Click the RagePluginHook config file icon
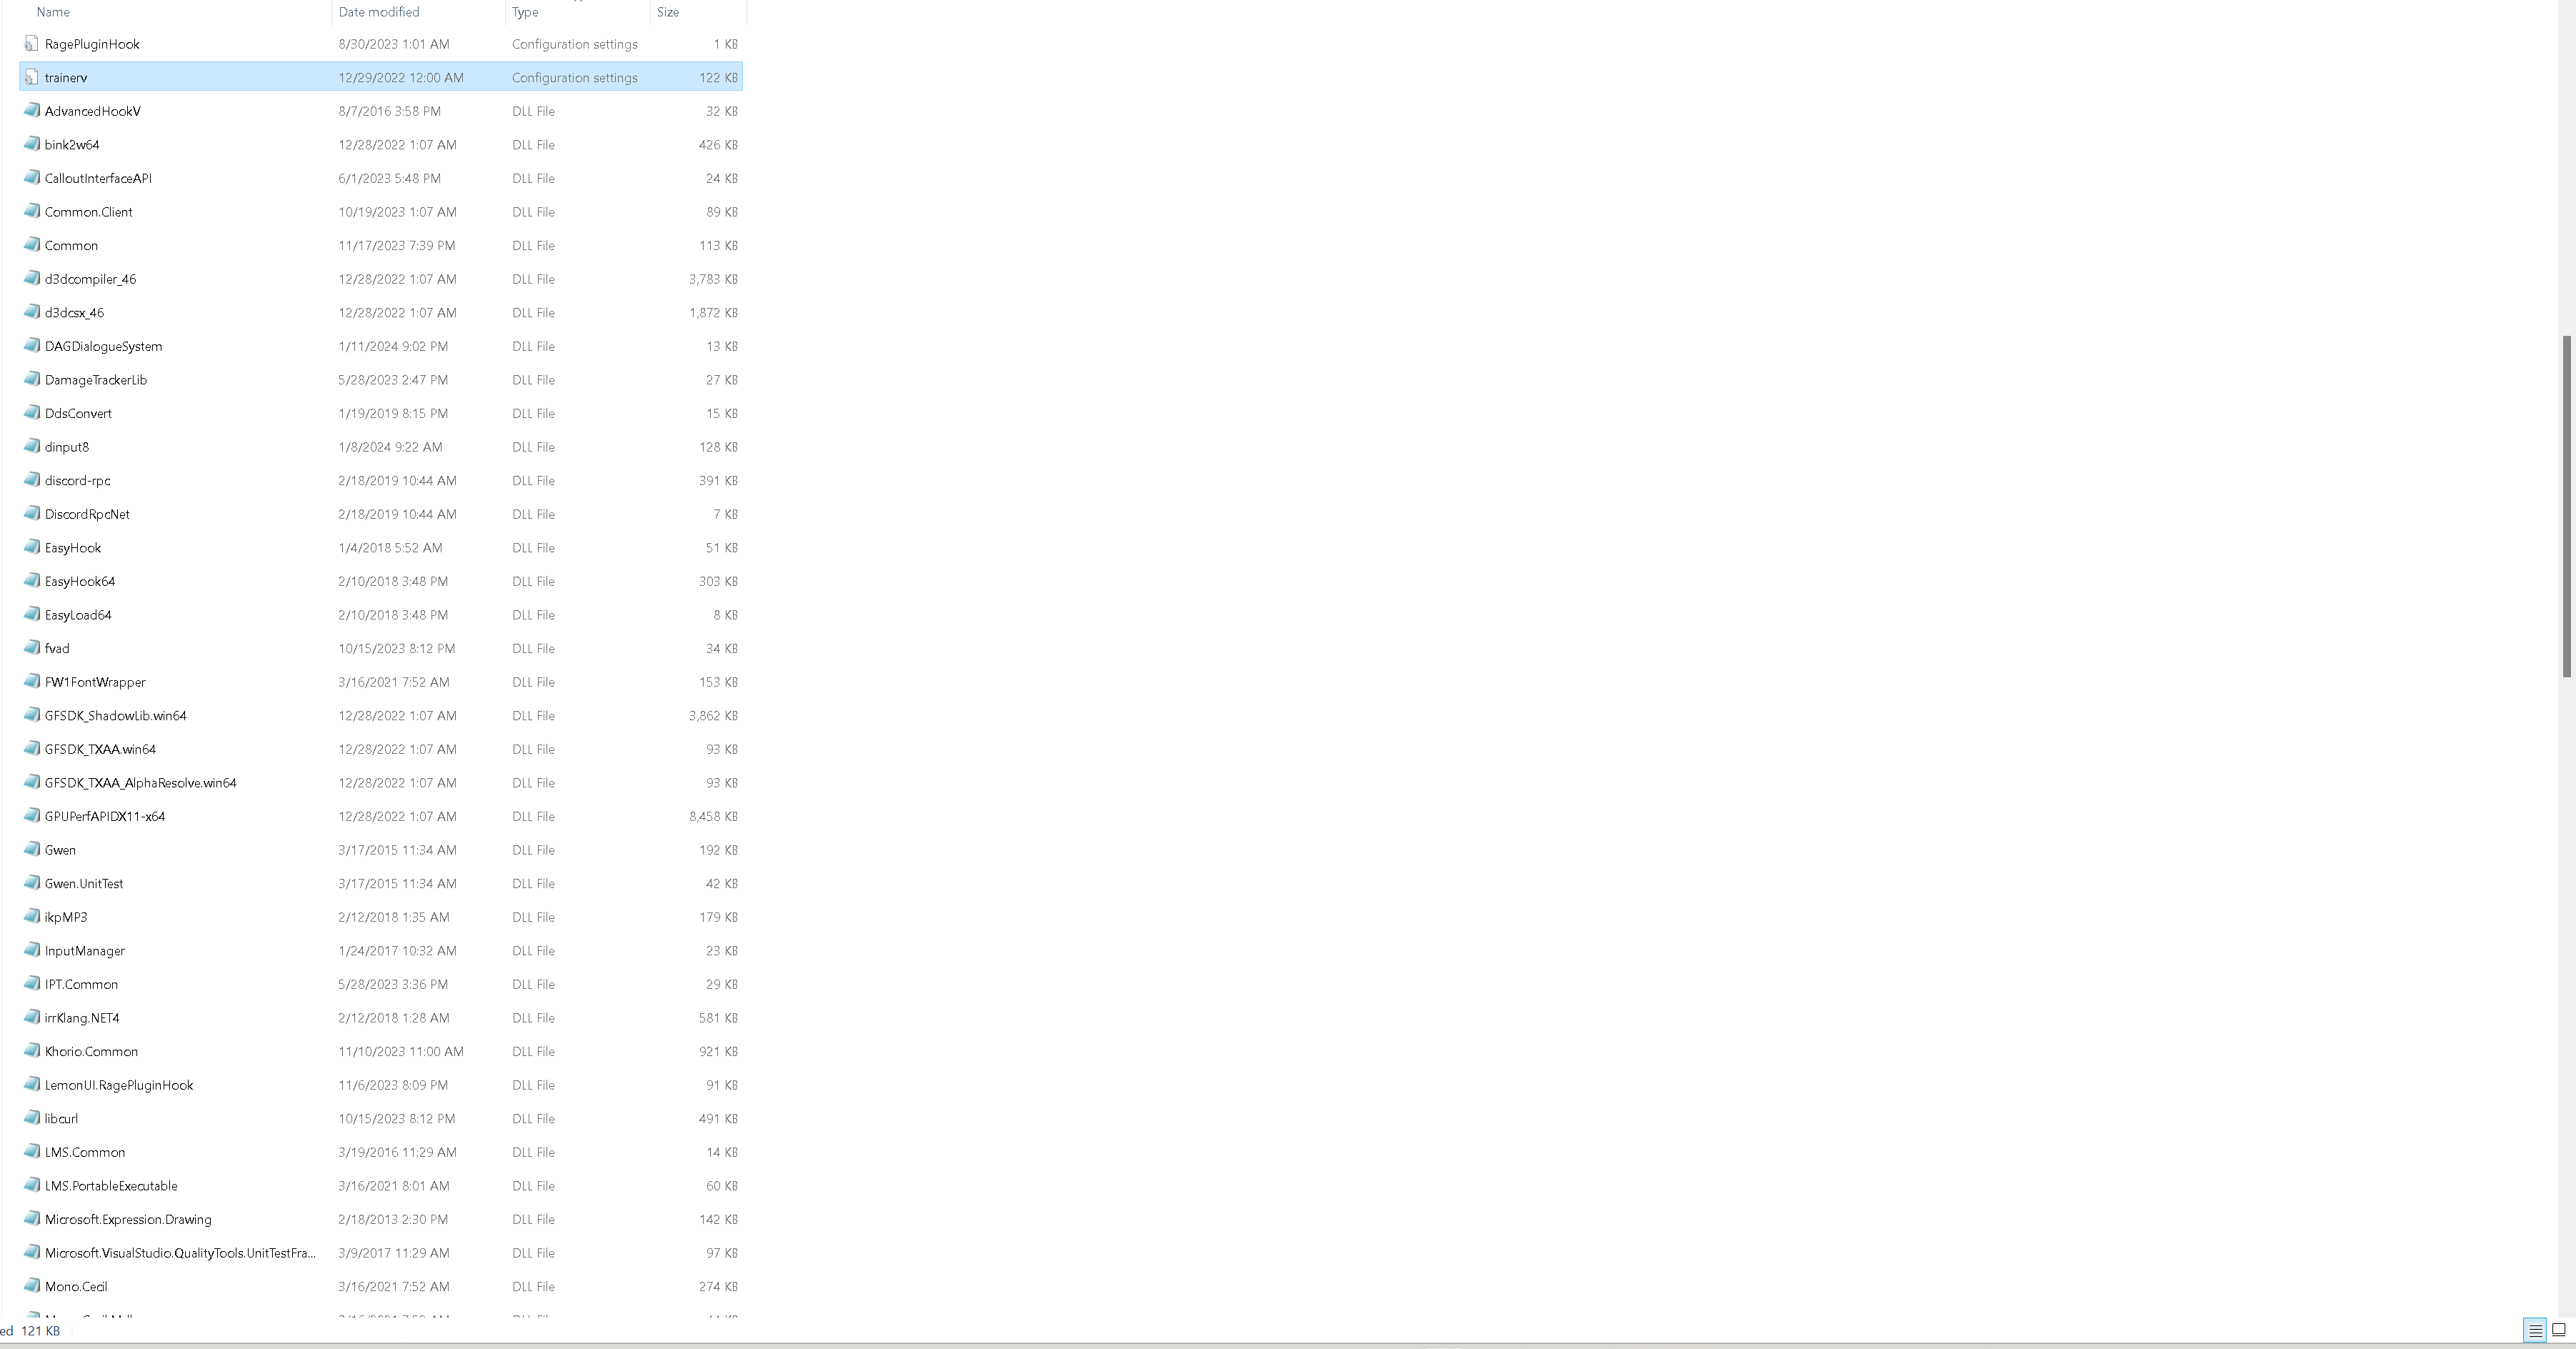2576x1349 pixels. (31, 44)
